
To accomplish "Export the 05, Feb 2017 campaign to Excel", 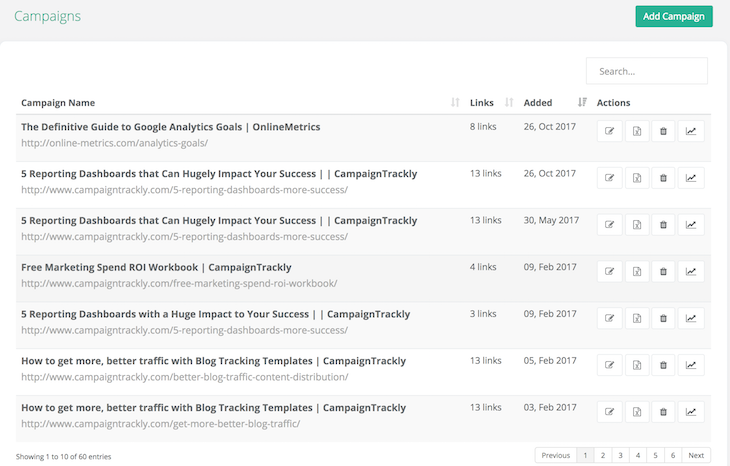I will pyautogui.click(x=637, y=365).
